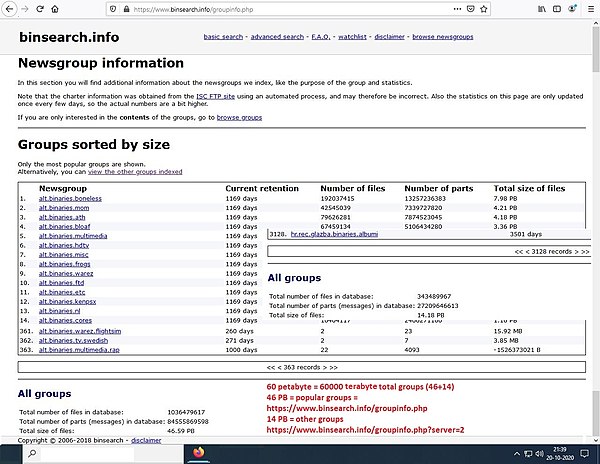600x464 pixels.
Task: Open the Firefox hamburger menu
Action: [591, 9]
